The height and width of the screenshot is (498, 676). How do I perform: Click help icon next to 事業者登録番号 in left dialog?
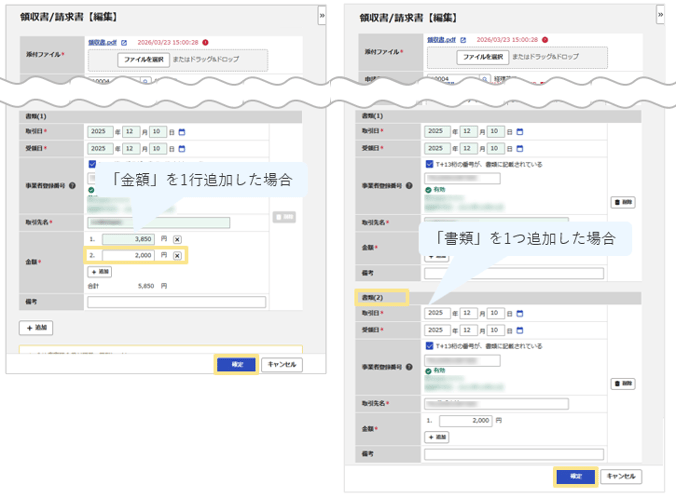click(72, 185)
